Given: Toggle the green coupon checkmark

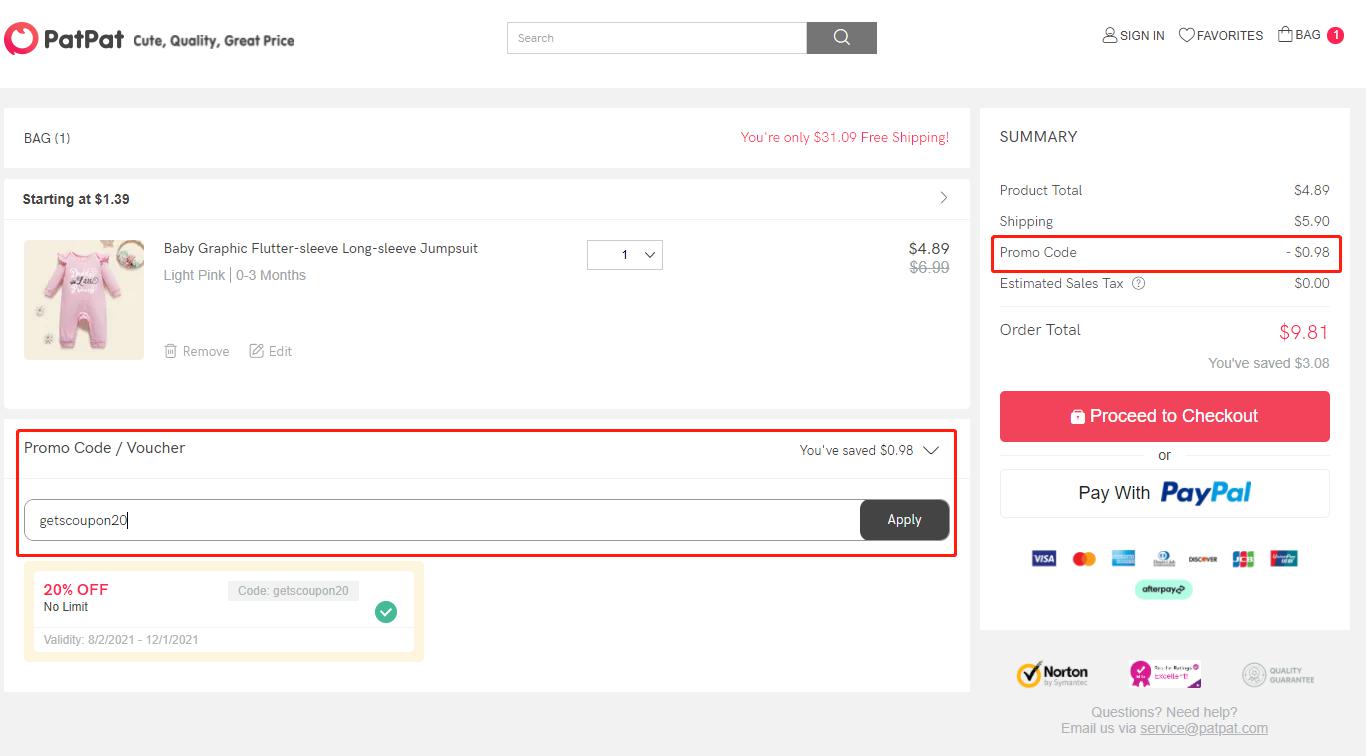Looking at the screenshot, I should [x=386, y=611].
